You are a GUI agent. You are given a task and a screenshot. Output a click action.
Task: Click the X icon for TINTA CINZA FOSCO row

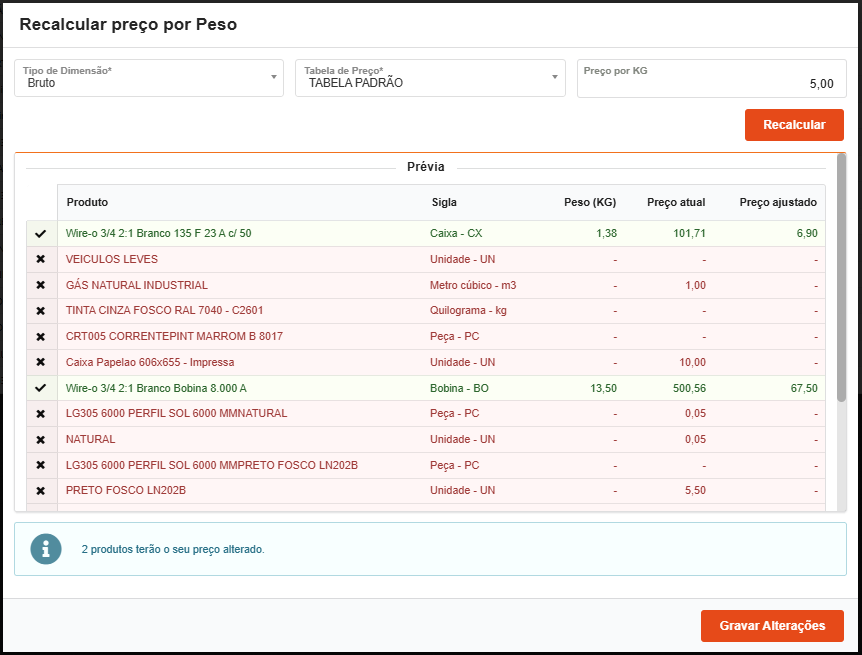pos(41,311)
